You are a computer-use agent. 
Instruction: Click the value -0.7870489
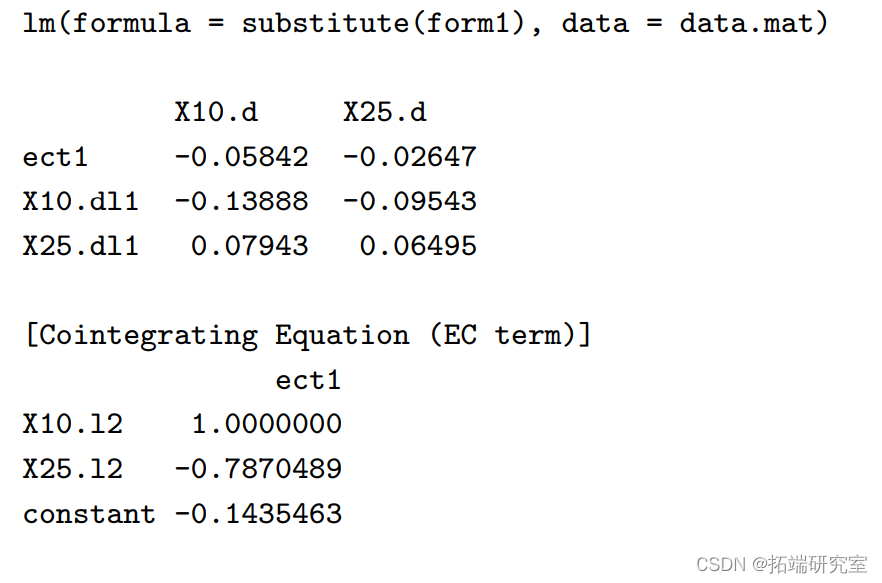pos(258,469)
